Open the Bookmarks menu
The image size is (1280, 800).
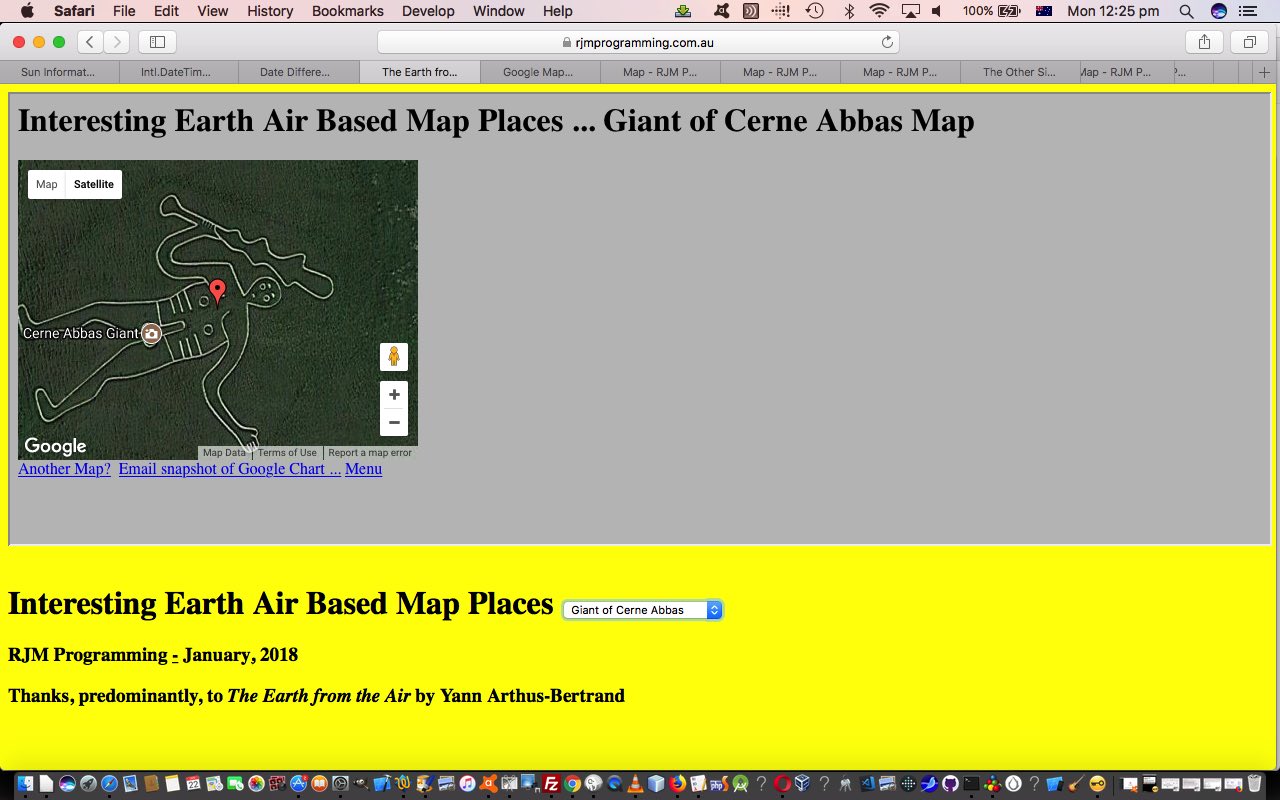pos(347,11)
